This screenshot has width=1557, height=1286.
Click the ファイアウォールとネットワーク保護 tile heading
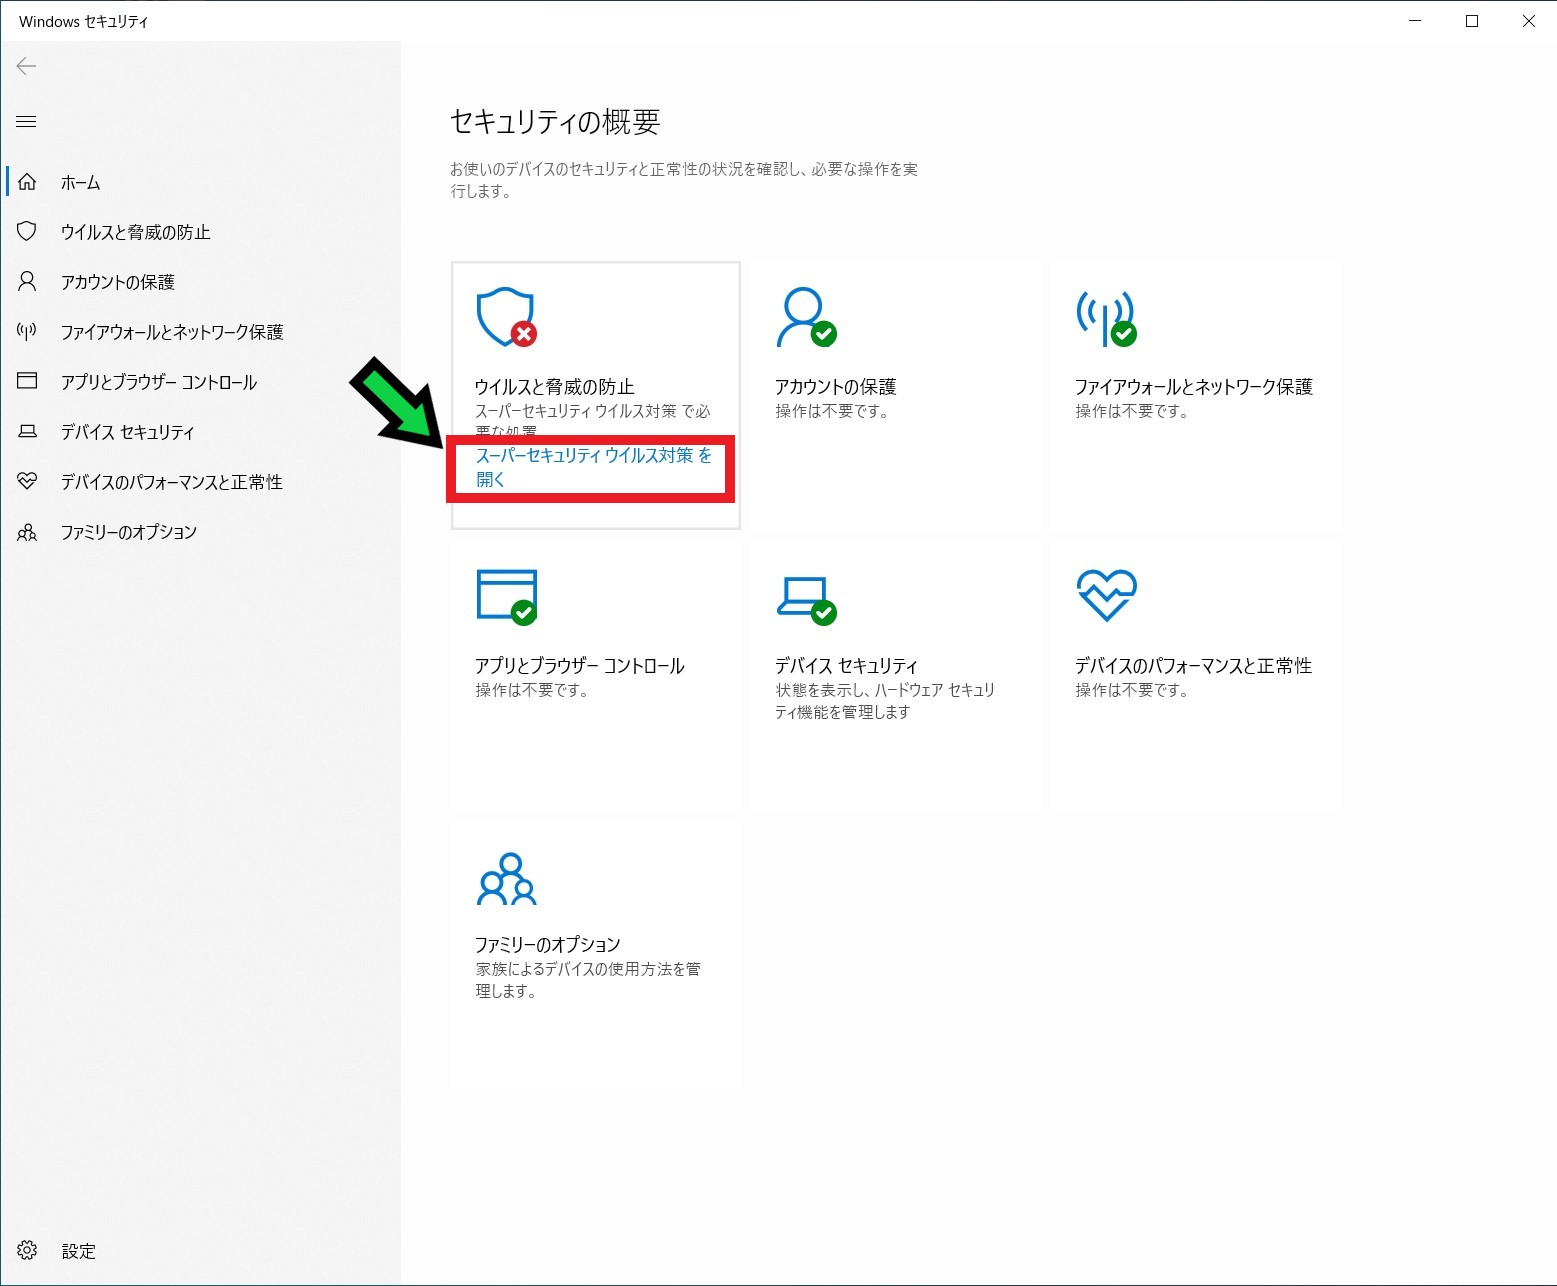tap(1193, 387)
